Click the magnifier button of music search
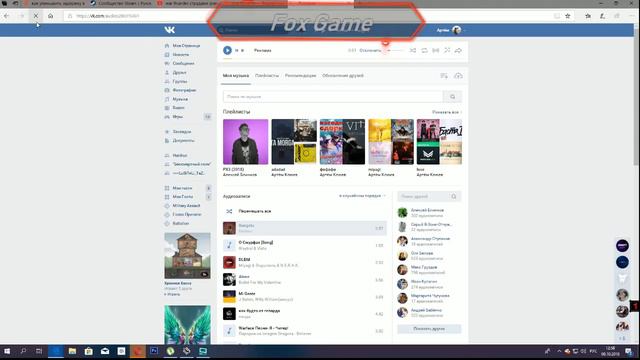This screenshot has height=360, width=640. click(452, 97)
